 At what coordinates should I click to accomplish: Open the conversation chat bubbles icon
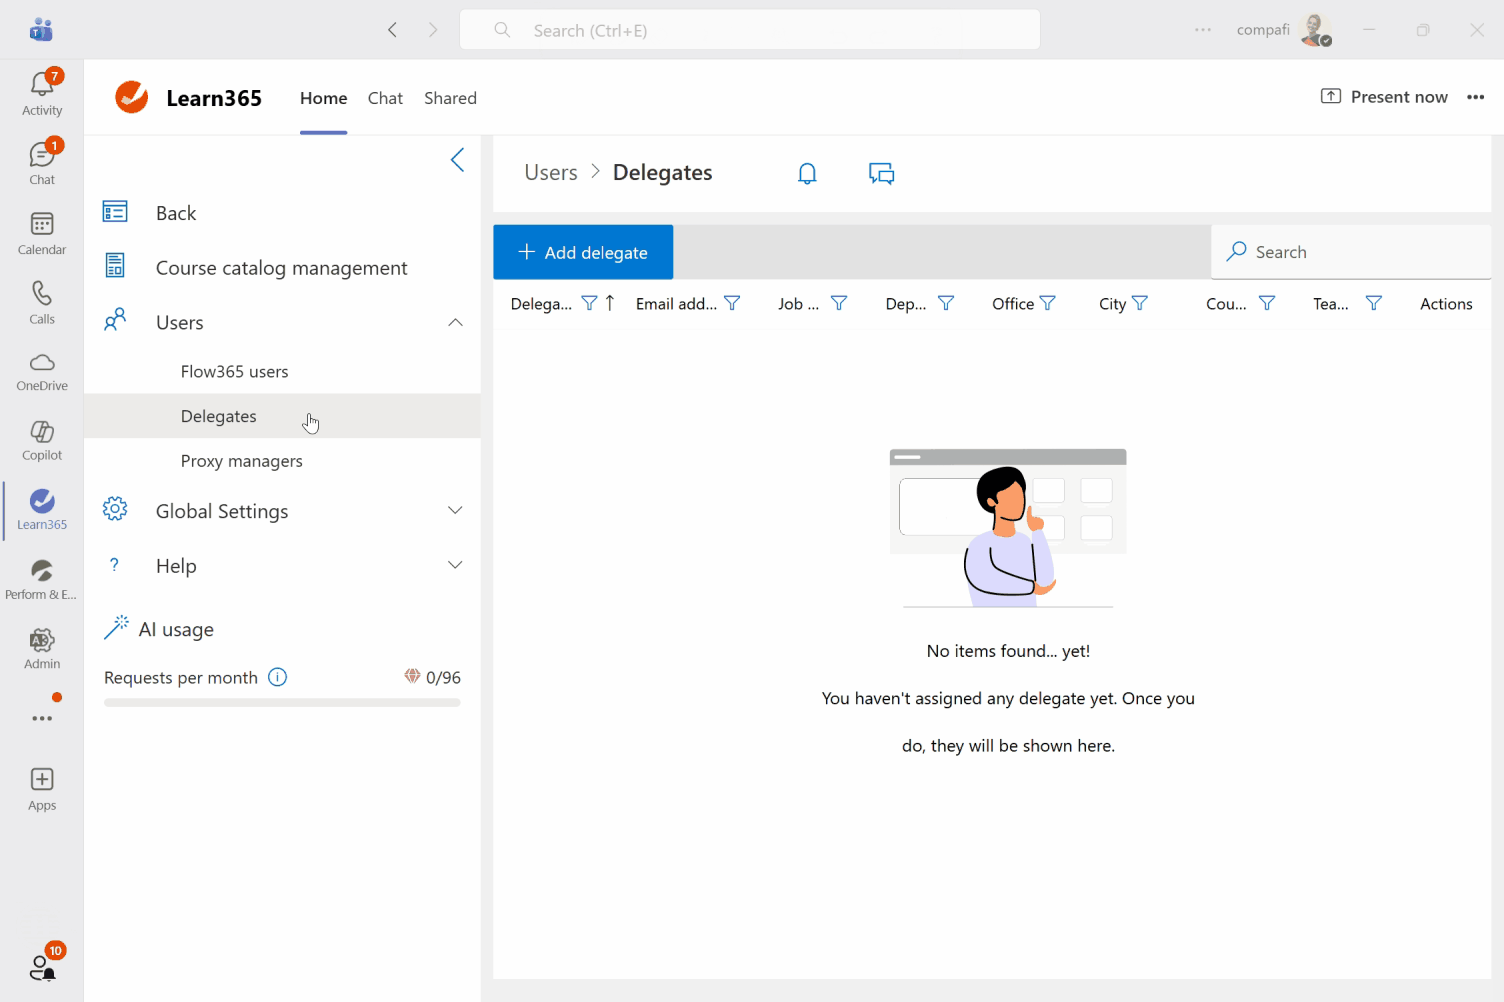881,174
